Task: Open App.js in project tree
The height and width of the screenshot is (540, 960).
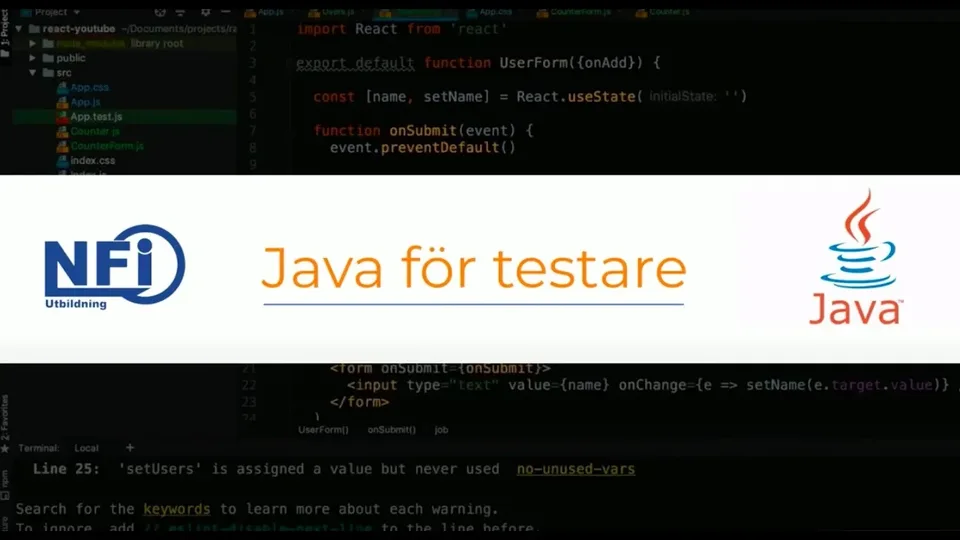Action: pos(85,102)
